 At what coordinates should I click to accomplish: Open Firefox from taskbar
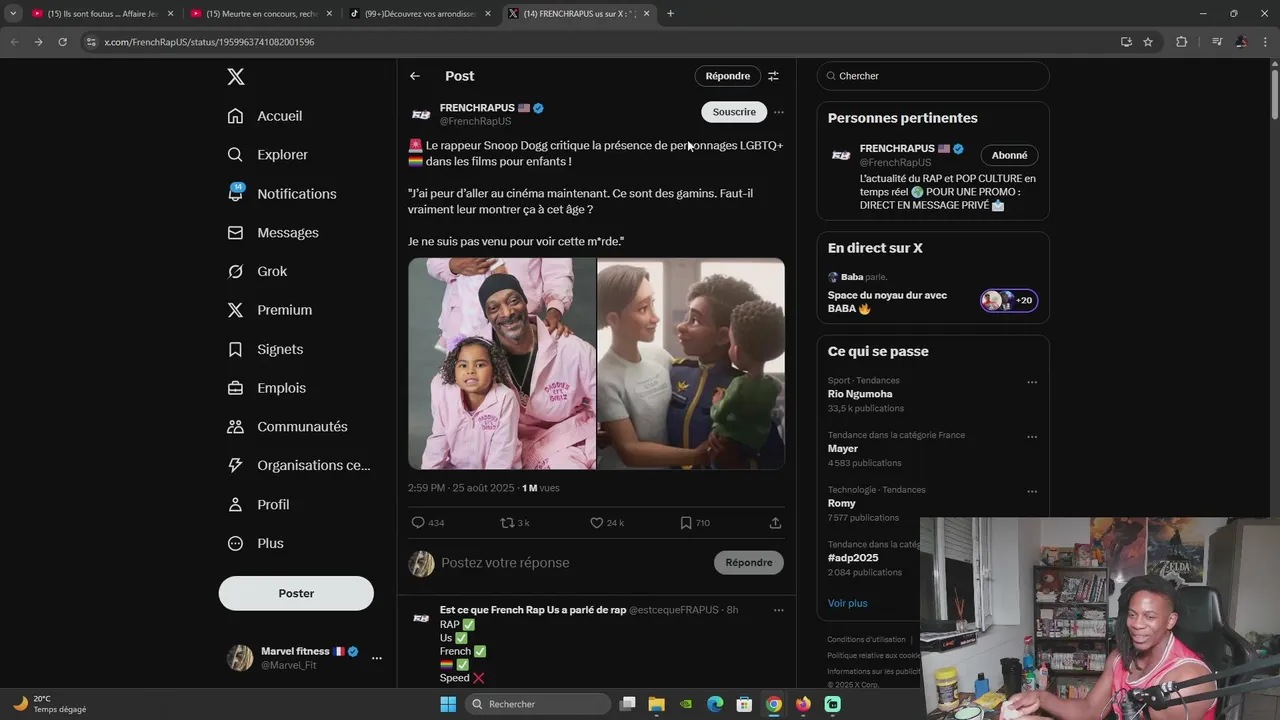pos(803,704)
